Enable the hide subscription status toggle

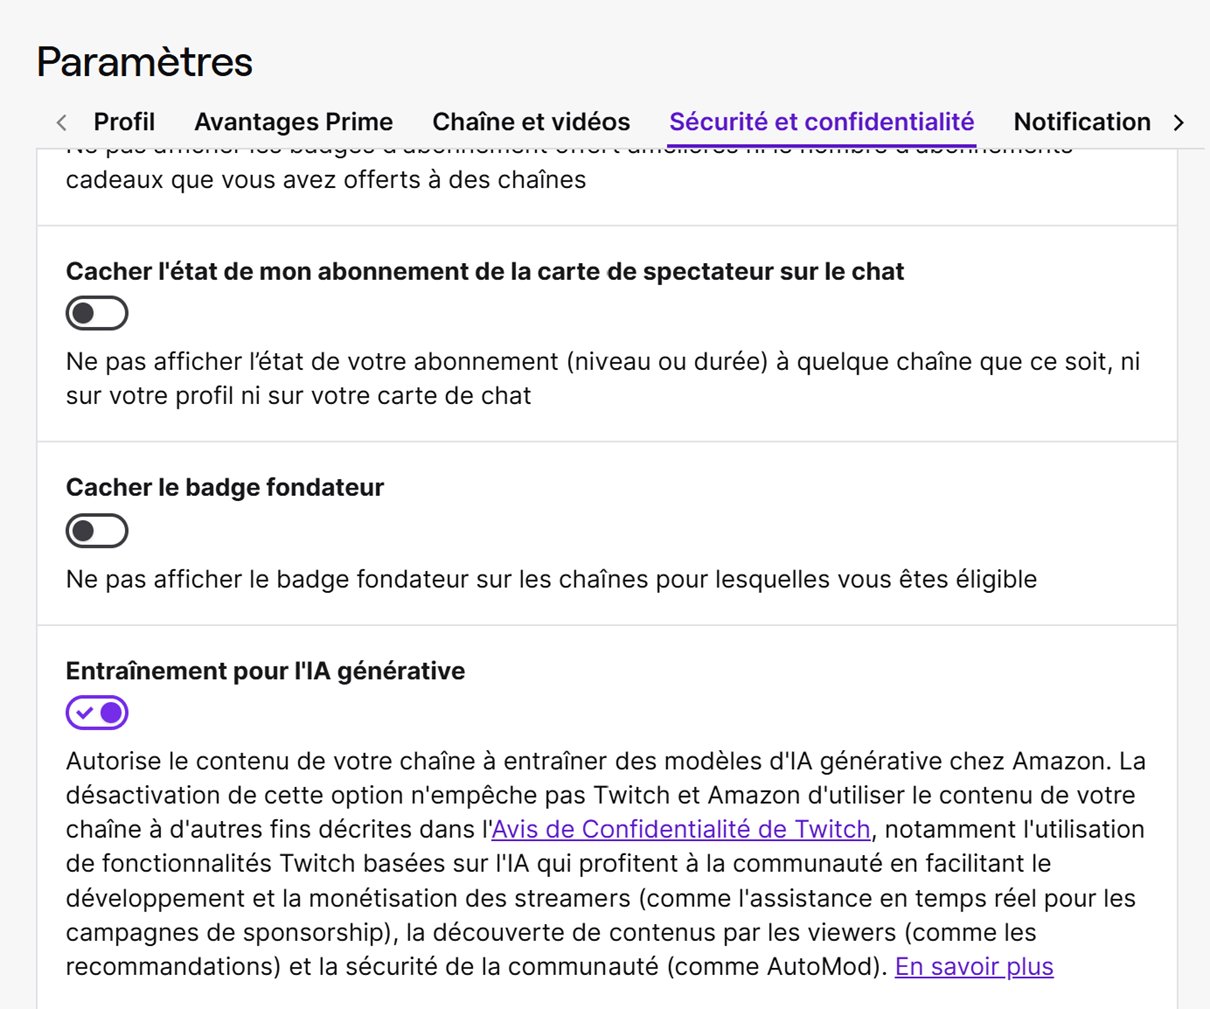pyautogui.click(x=97, y=313)
